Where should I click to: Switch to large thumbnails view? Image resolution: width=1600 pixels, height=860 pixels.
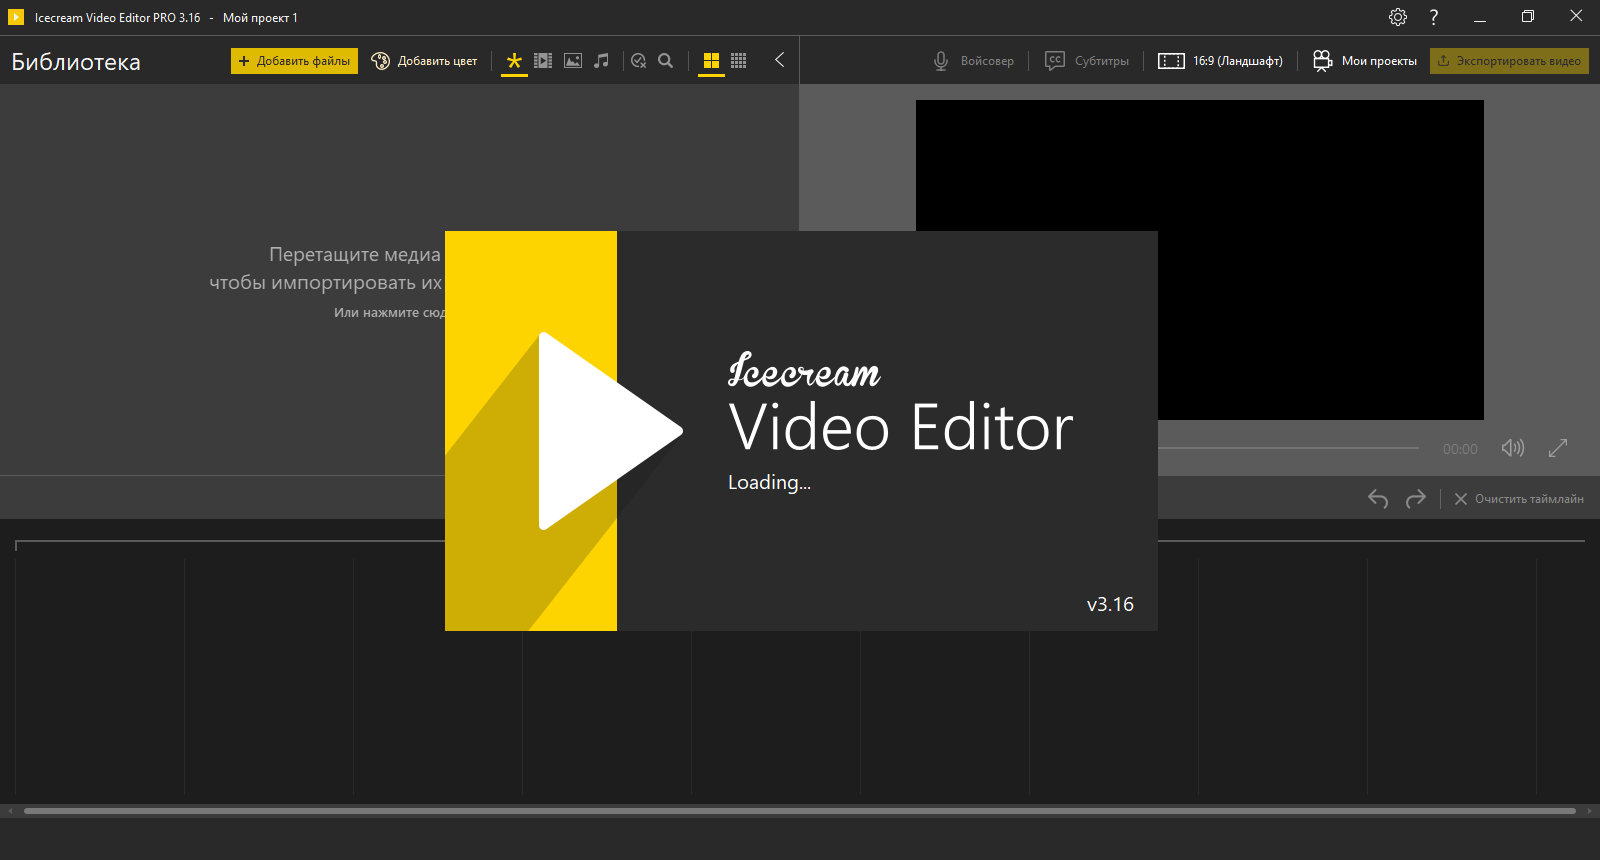tap(711, 61)
